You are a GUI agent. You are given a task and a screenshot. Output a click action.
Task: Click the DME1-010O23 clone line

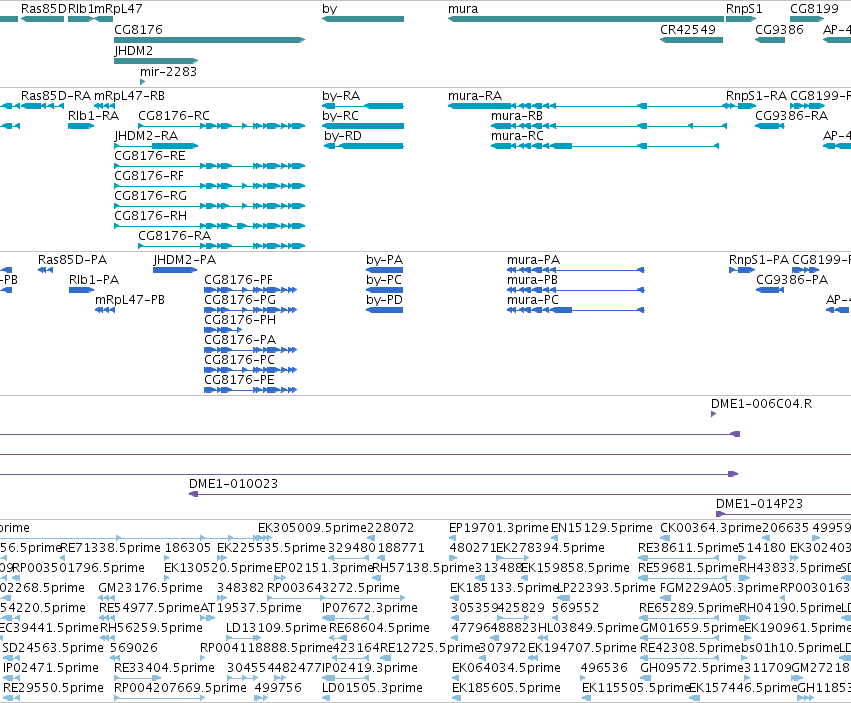(520, 494)
